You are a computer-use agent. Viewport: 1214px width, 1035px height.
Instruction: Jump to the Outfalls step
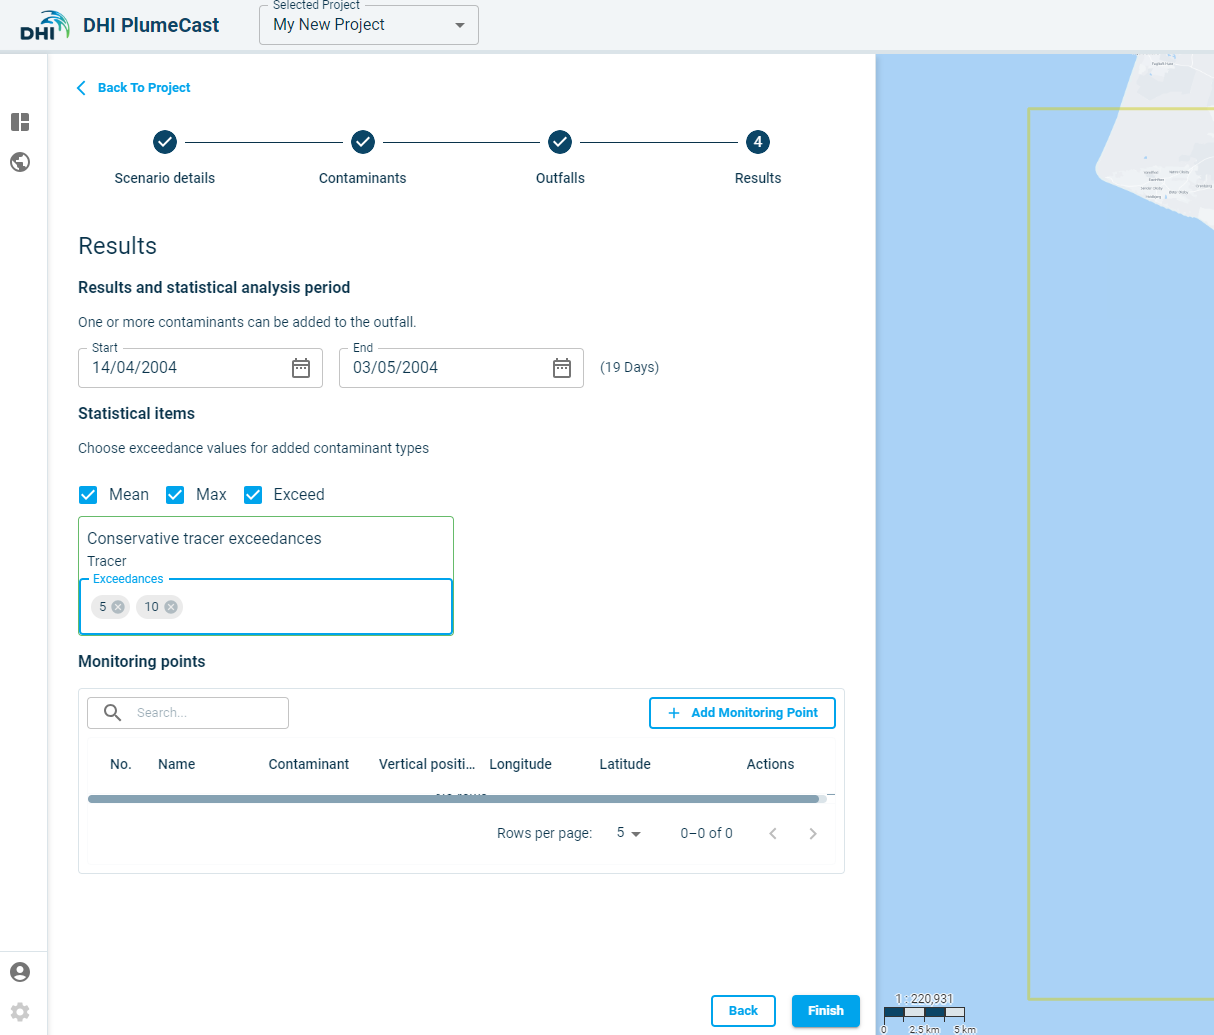[x=560, y=142]
